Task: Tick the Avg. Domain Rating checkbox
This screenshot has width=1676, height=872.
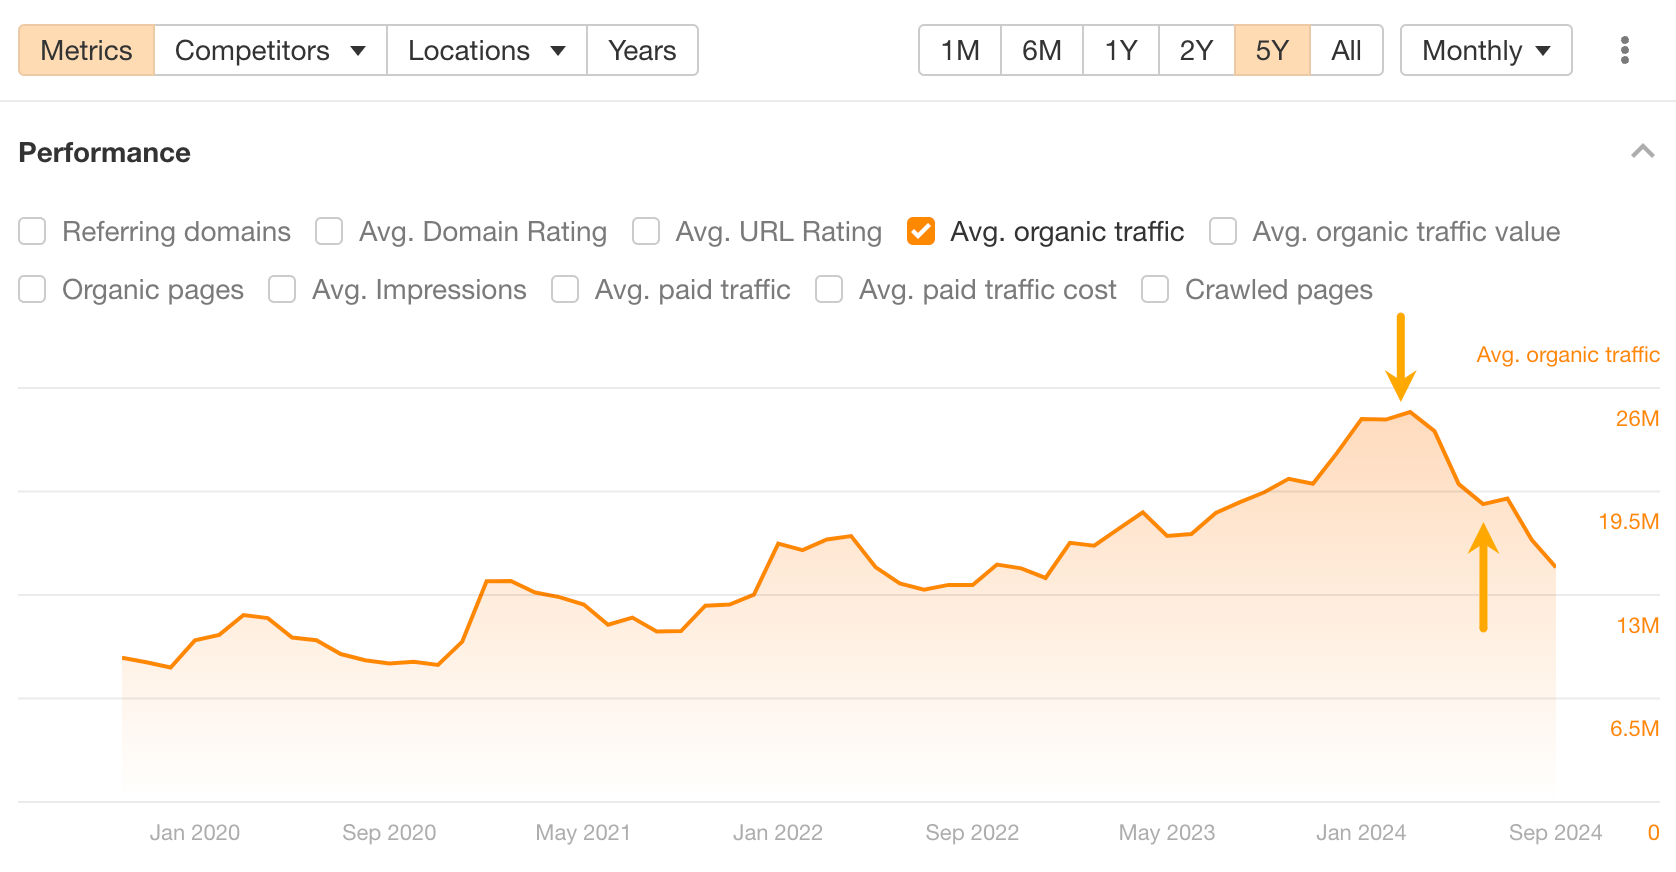Action: pyautogui.click(x=329, y=232)
